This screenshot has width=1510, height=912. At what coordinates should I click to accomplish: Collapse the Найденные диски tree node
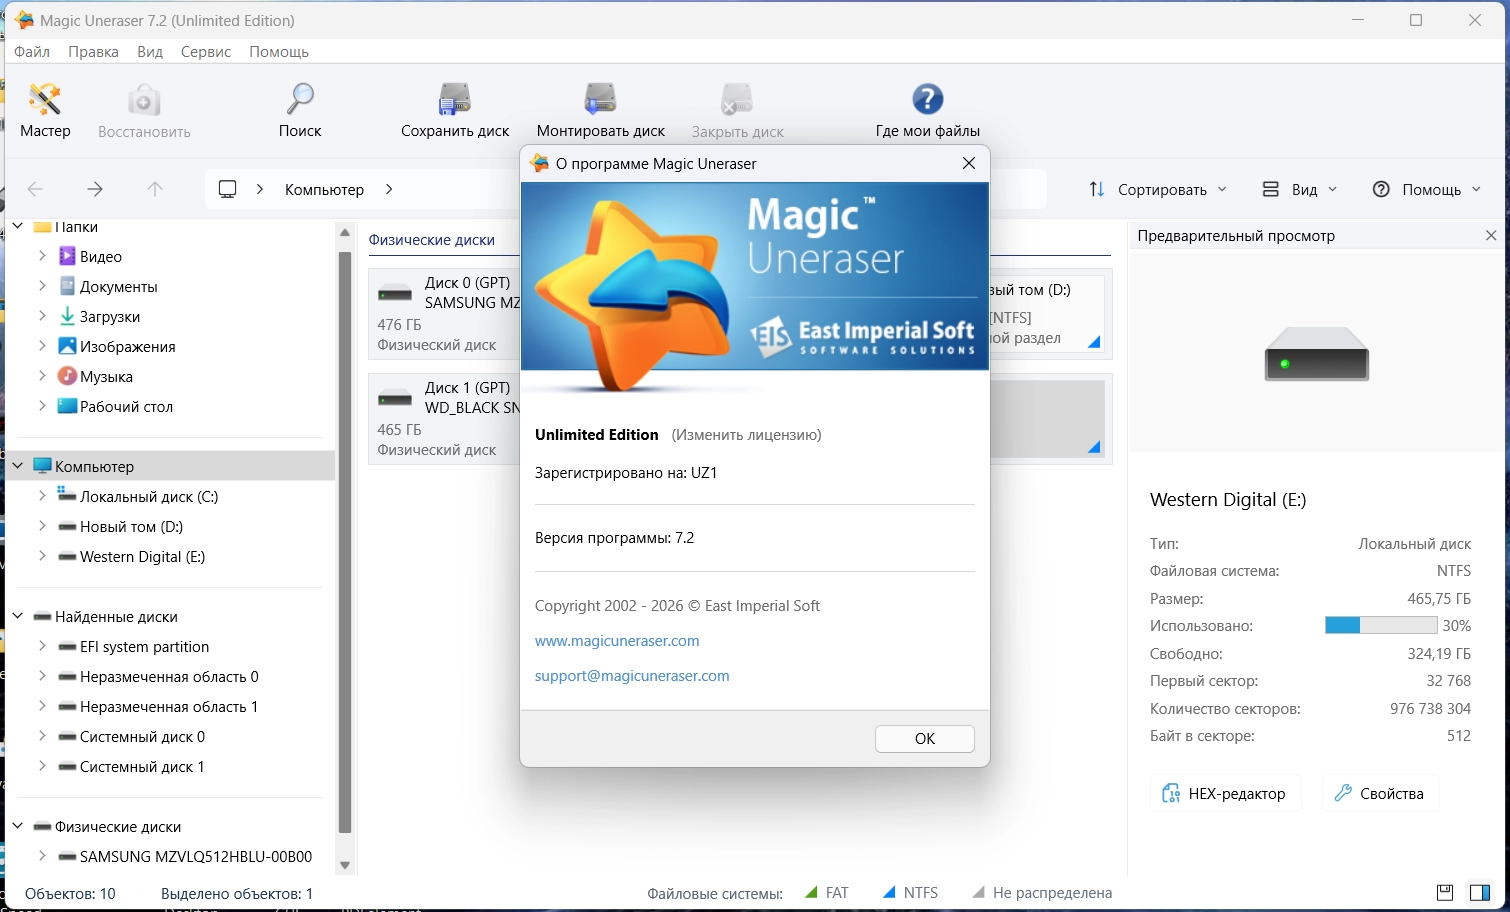(x=18, y=616)
